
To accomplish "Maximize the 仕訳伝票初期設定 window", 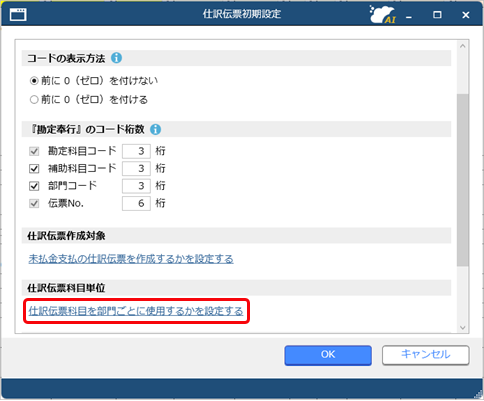I will tap(437, 15).
